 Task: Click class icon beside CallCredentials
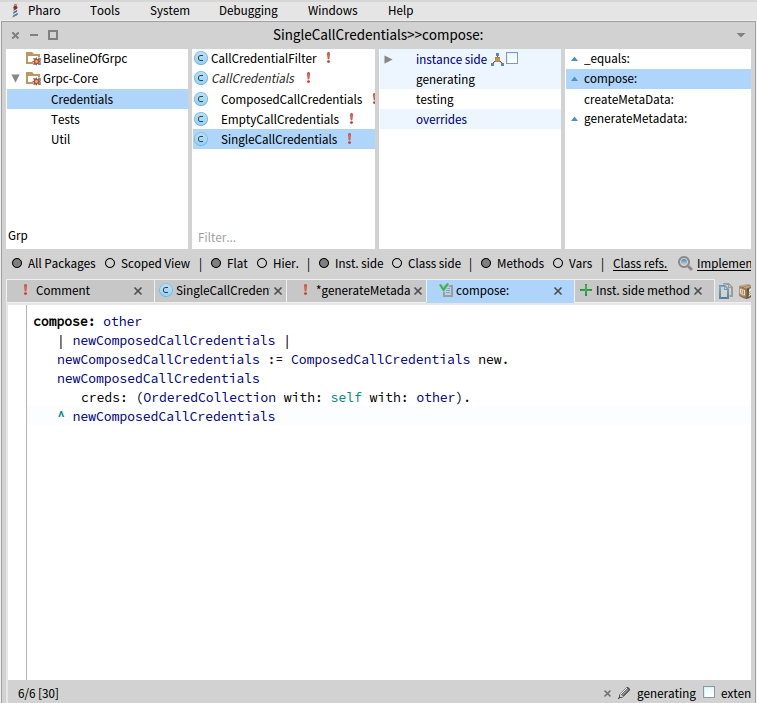pyautogui.click(x=201, y=78)
